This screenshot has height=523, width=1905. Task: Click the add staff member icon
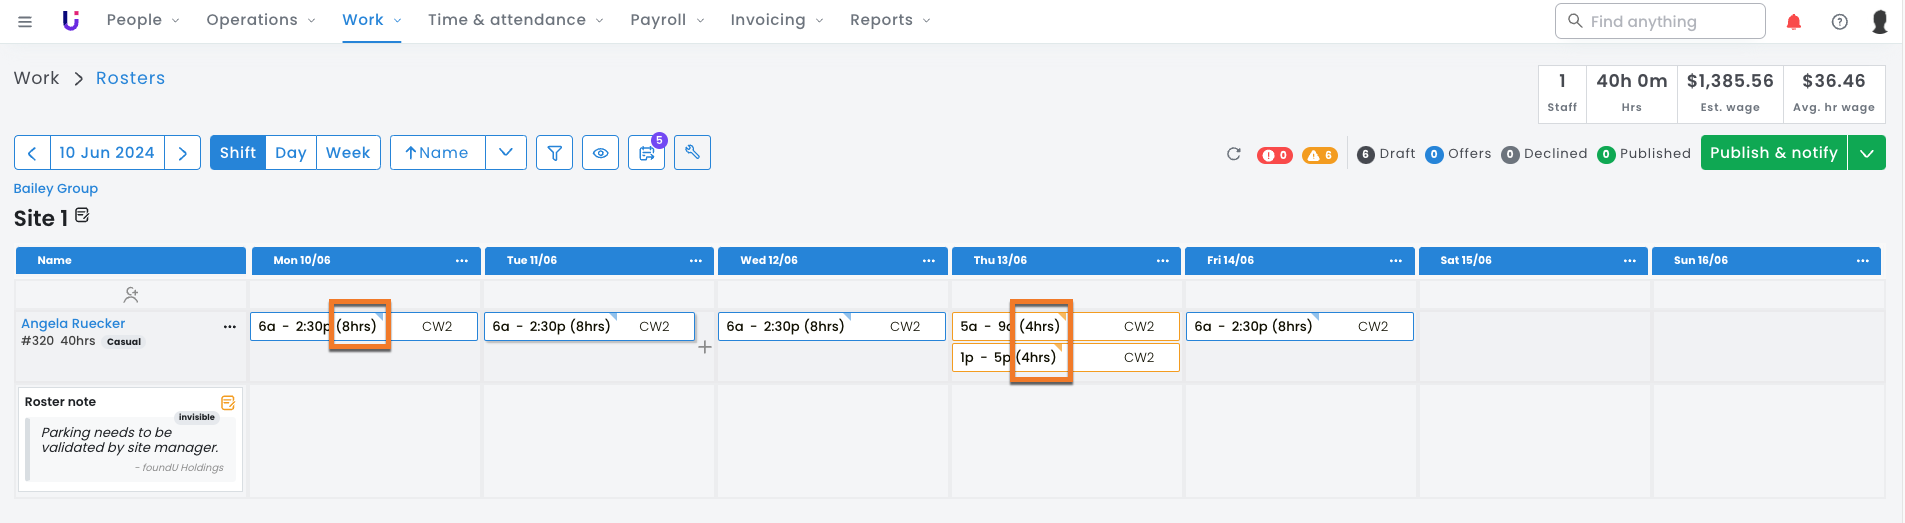click(x=131, y=295)
